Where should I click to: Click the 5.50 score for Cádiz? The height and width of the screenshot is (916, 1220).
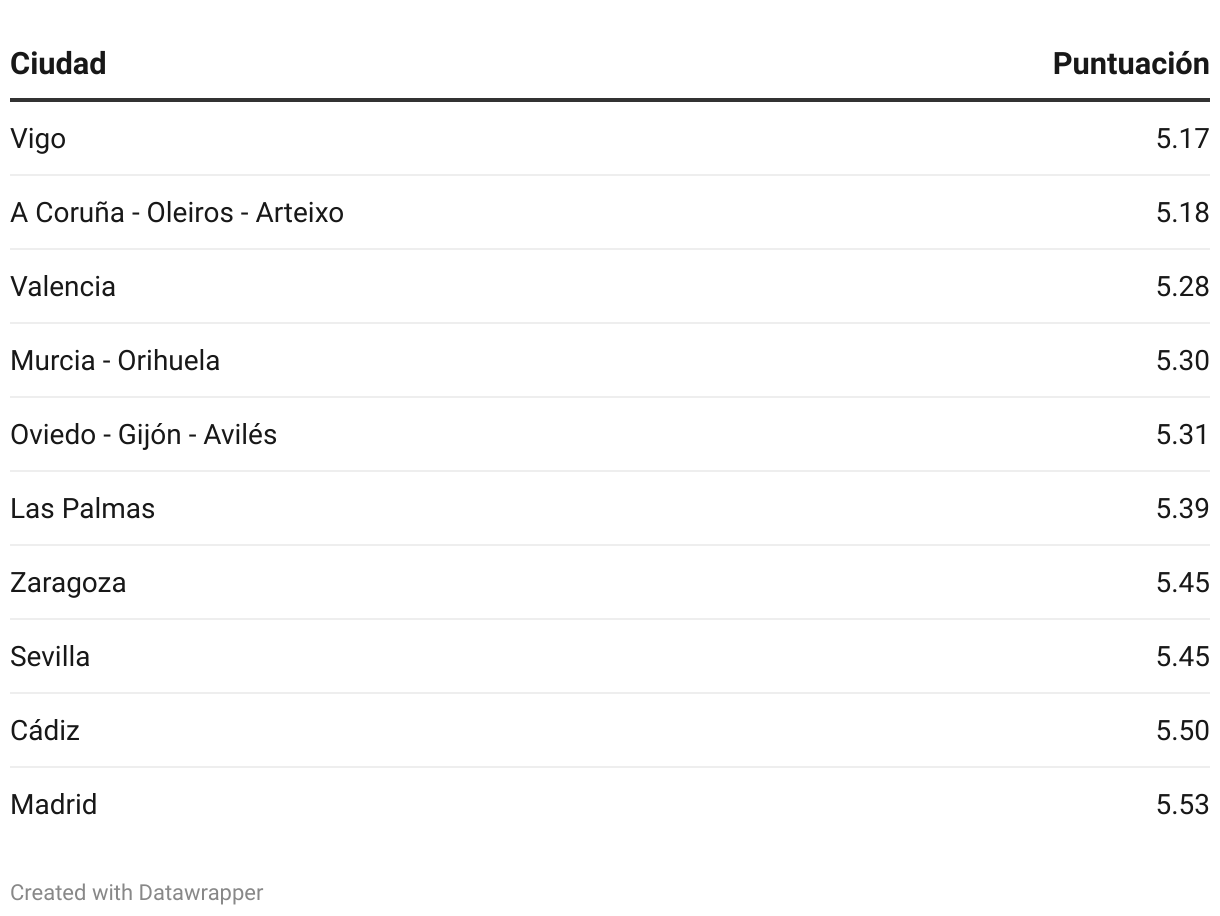click(1183, 731)
